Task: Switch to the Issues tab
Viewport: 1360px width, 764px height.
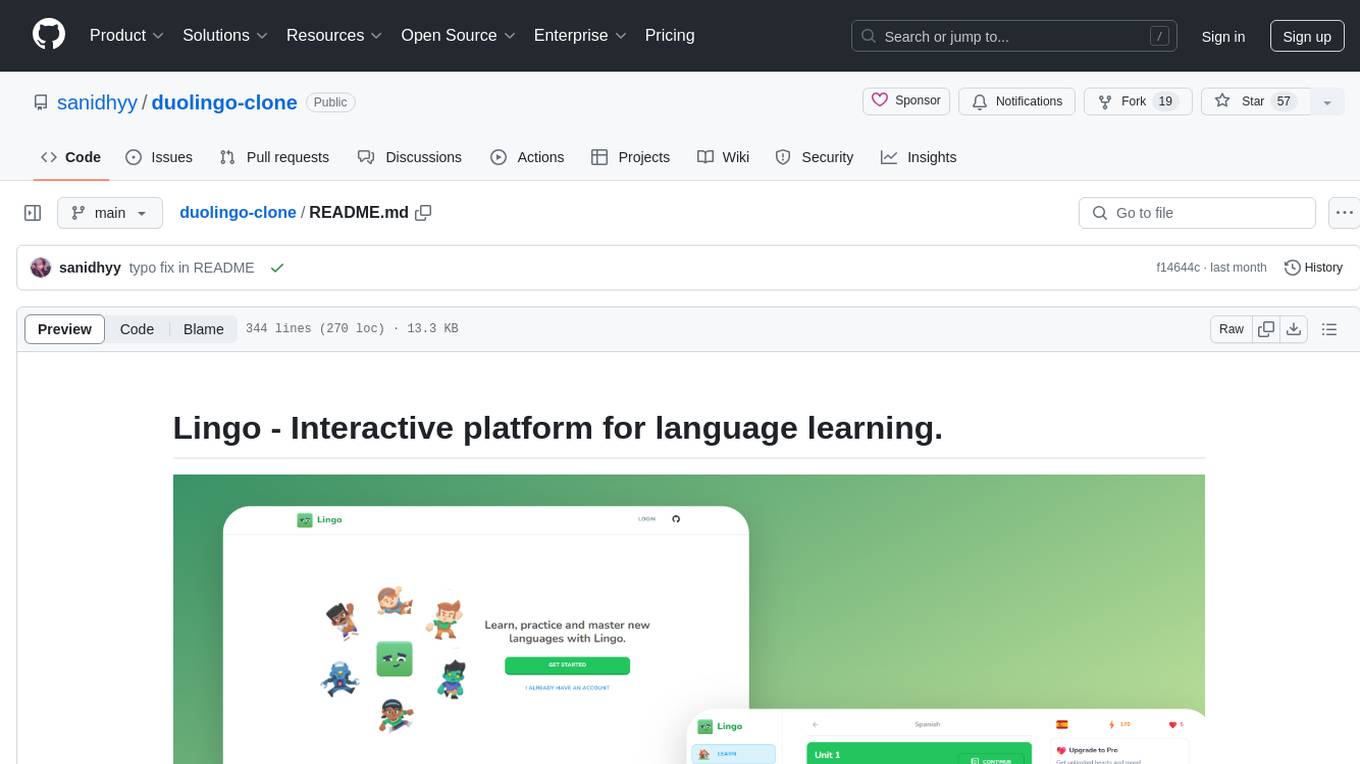Action: 159,157
